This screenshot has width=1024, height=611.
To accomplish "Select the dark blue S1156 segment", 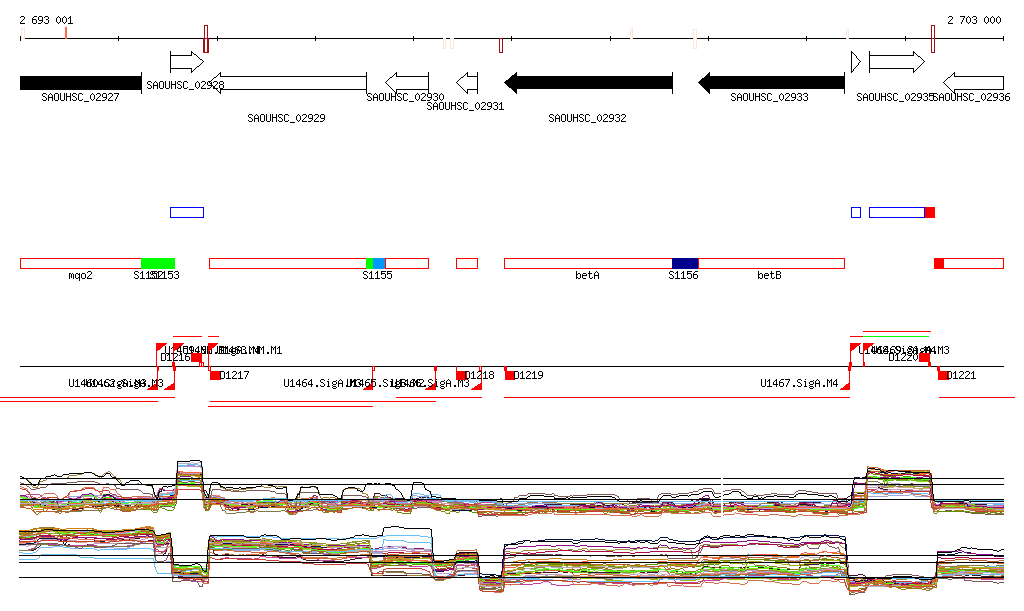I will (685, 264).
